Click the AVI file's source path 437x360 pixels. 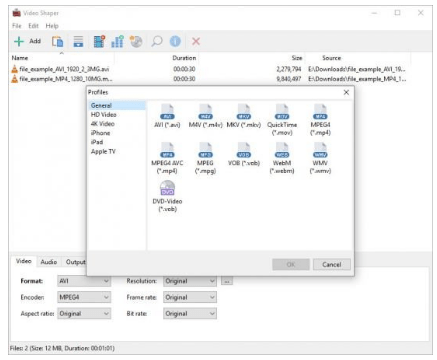[356, 69]
